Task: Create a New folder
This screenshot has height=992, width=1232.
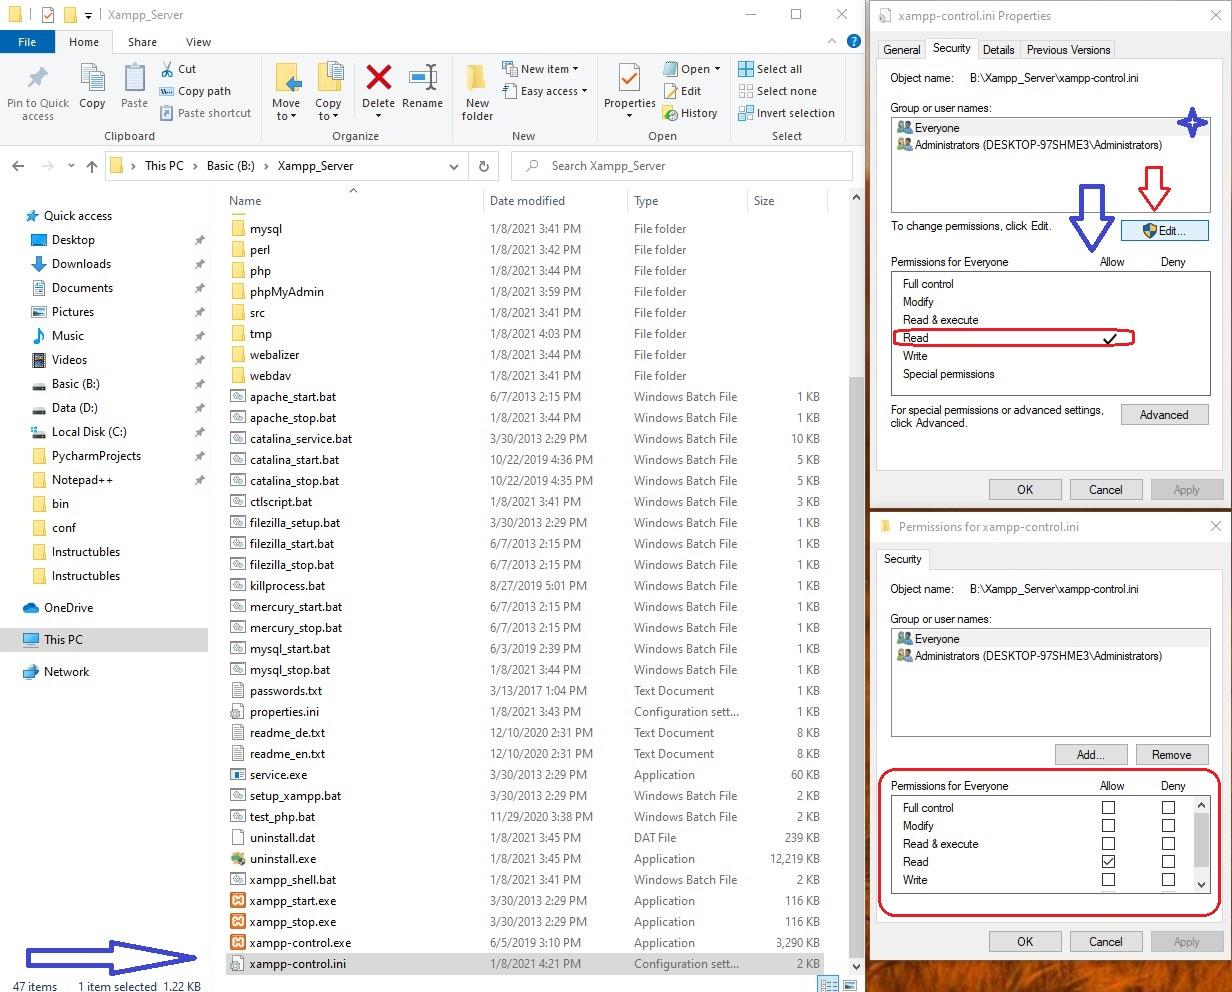Action: pos(477,91)
